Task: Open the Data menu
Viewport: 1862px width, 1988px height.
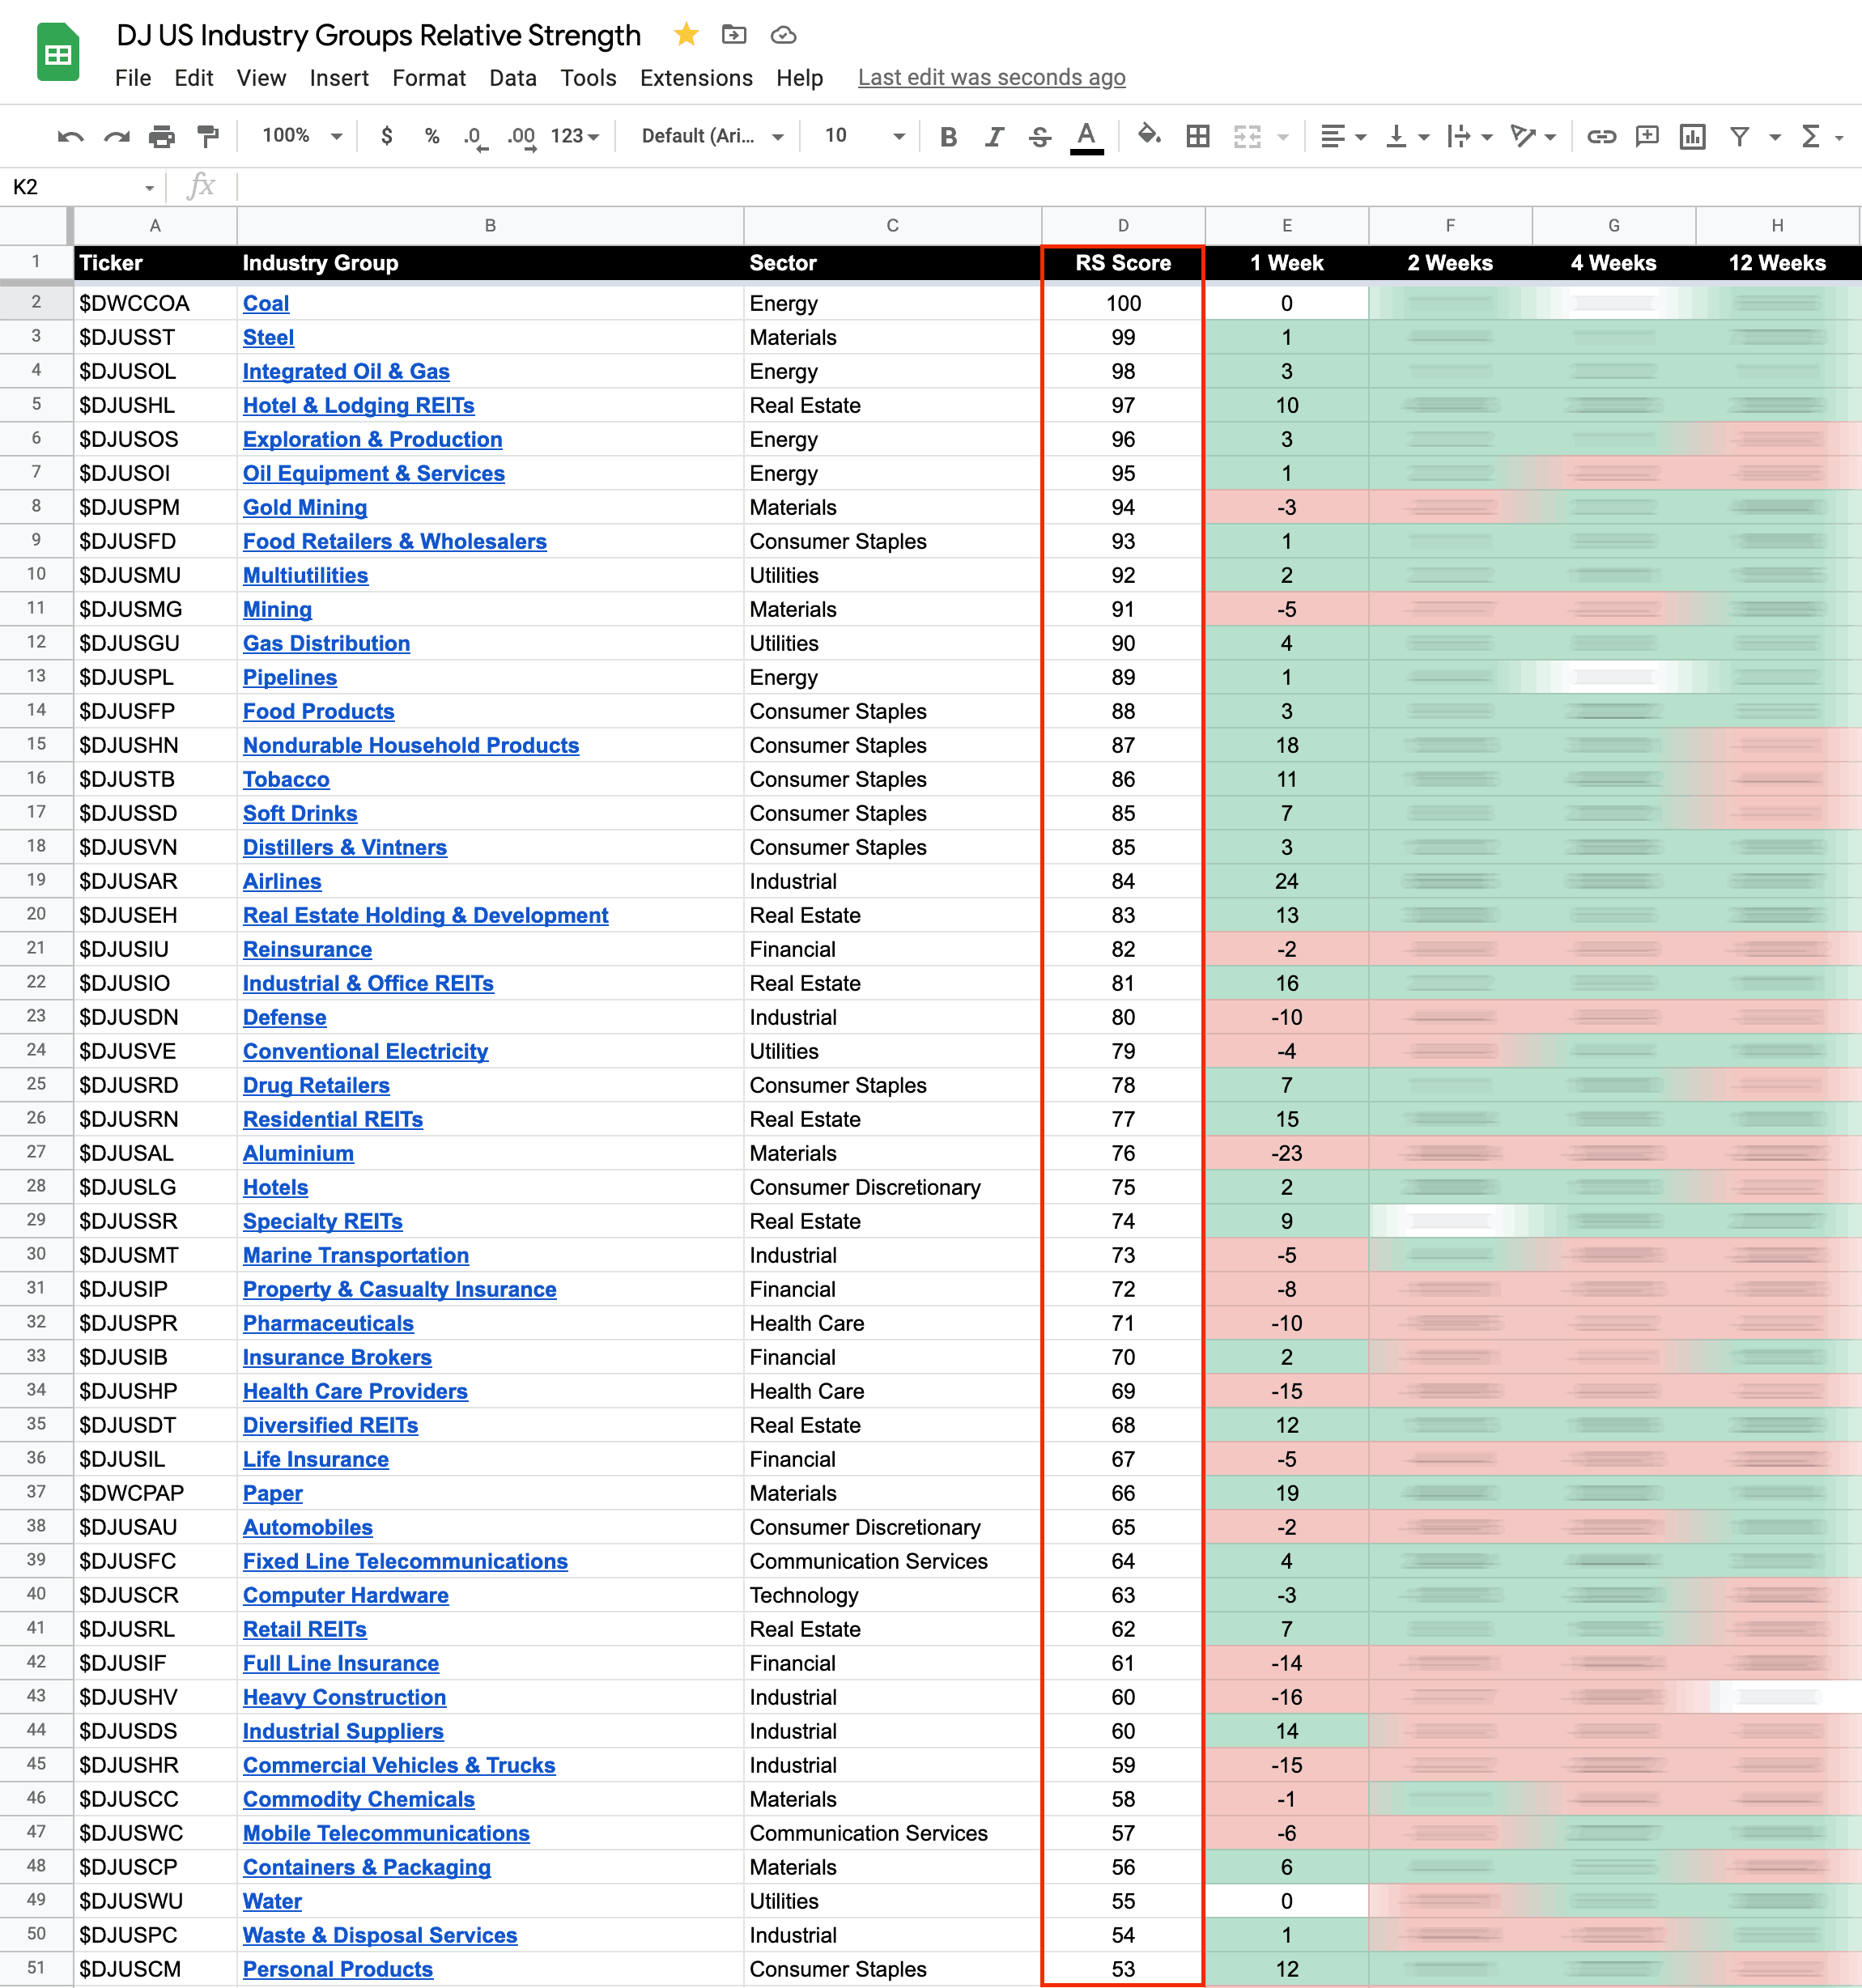Action: pyautogui.click(x=513, y=78)
